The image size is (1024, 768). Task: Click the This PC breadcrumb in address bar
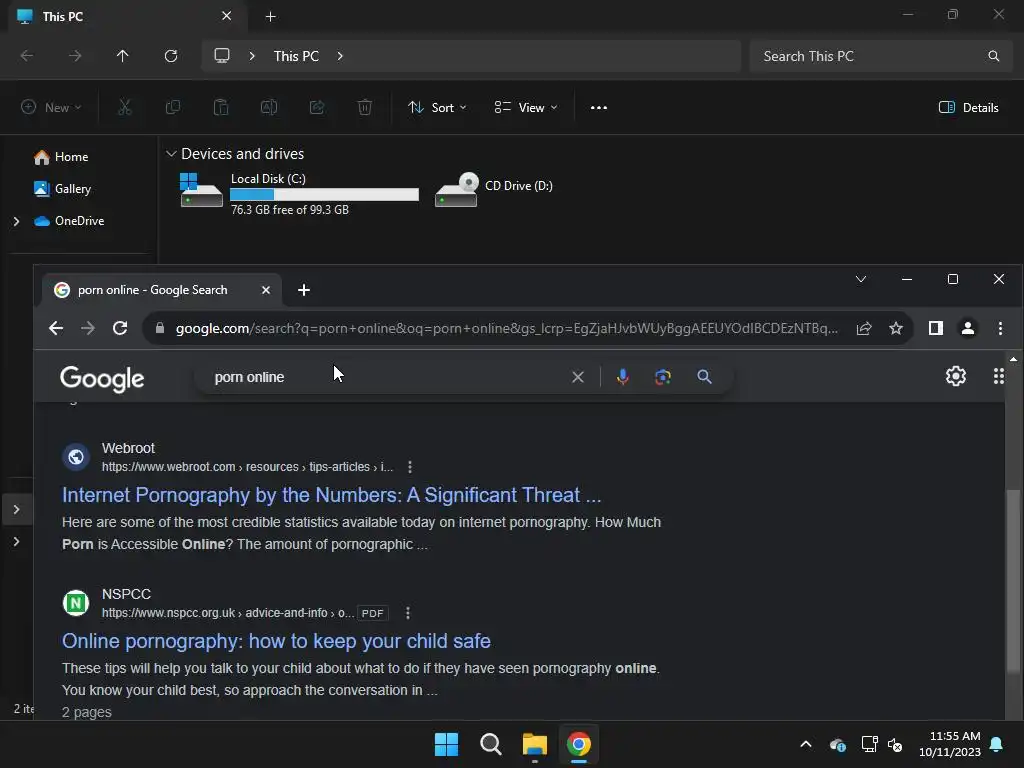(296, 56)
